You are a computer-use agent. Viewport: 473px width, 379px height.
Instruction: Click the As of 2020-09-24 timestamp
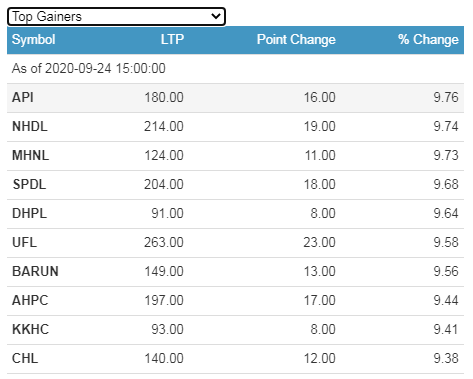[x=89, y=69]
